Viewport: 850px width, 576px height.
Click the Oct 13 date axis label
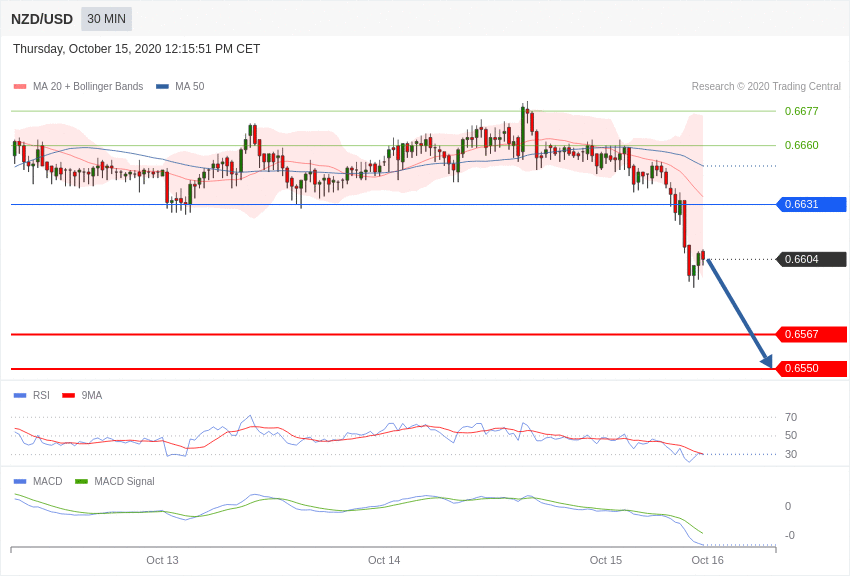[162, 560]
